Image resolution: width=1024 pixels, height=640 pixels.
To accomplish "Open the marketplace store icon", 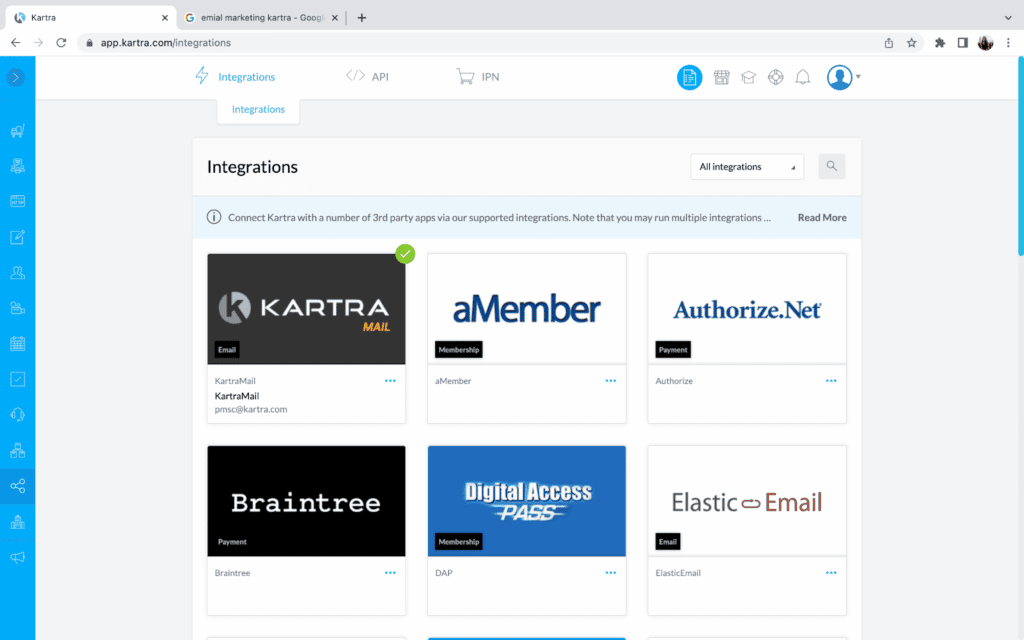I will [722, 78].
